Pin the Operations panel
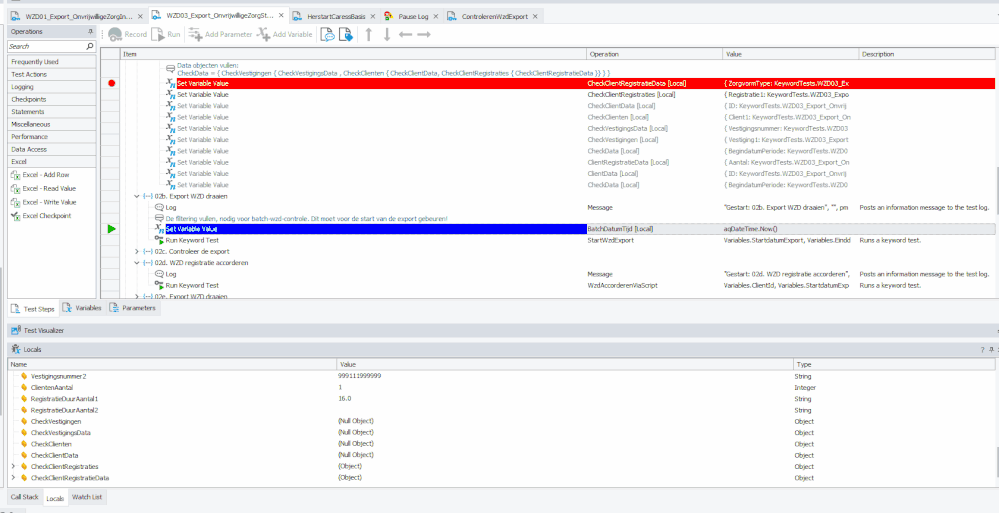 pos(90,32)
